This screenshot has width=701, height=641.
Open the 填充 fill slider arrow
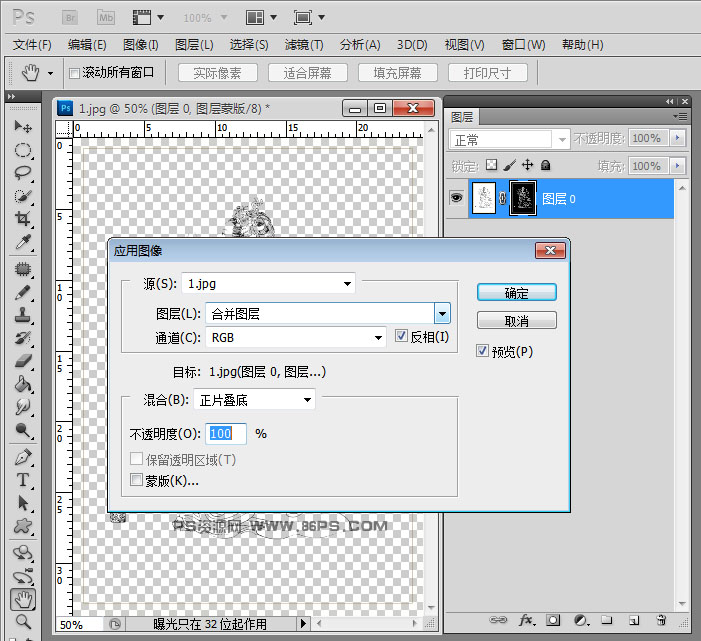click(x=677, y=166)
